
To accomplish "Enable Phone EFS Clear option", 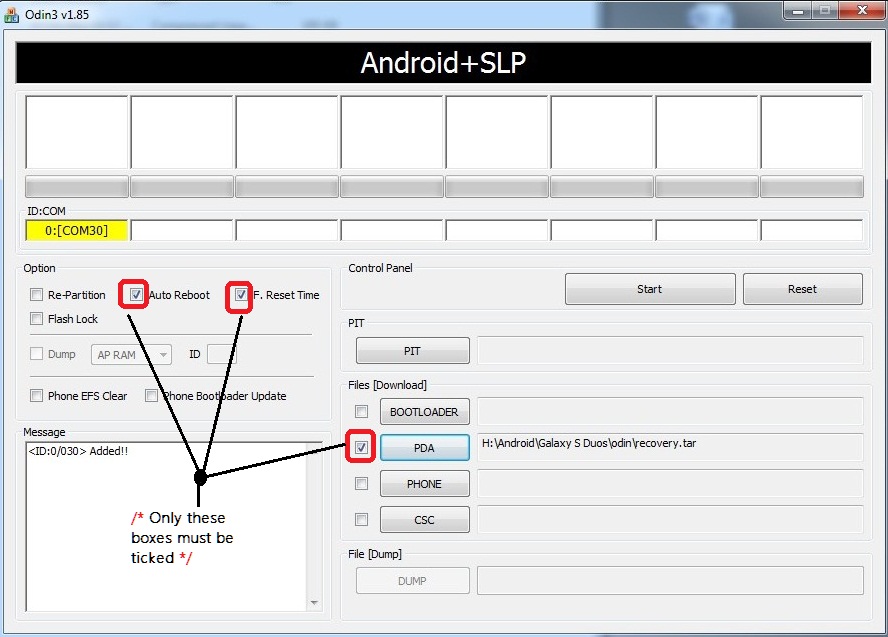I will [x=36, y=396].
